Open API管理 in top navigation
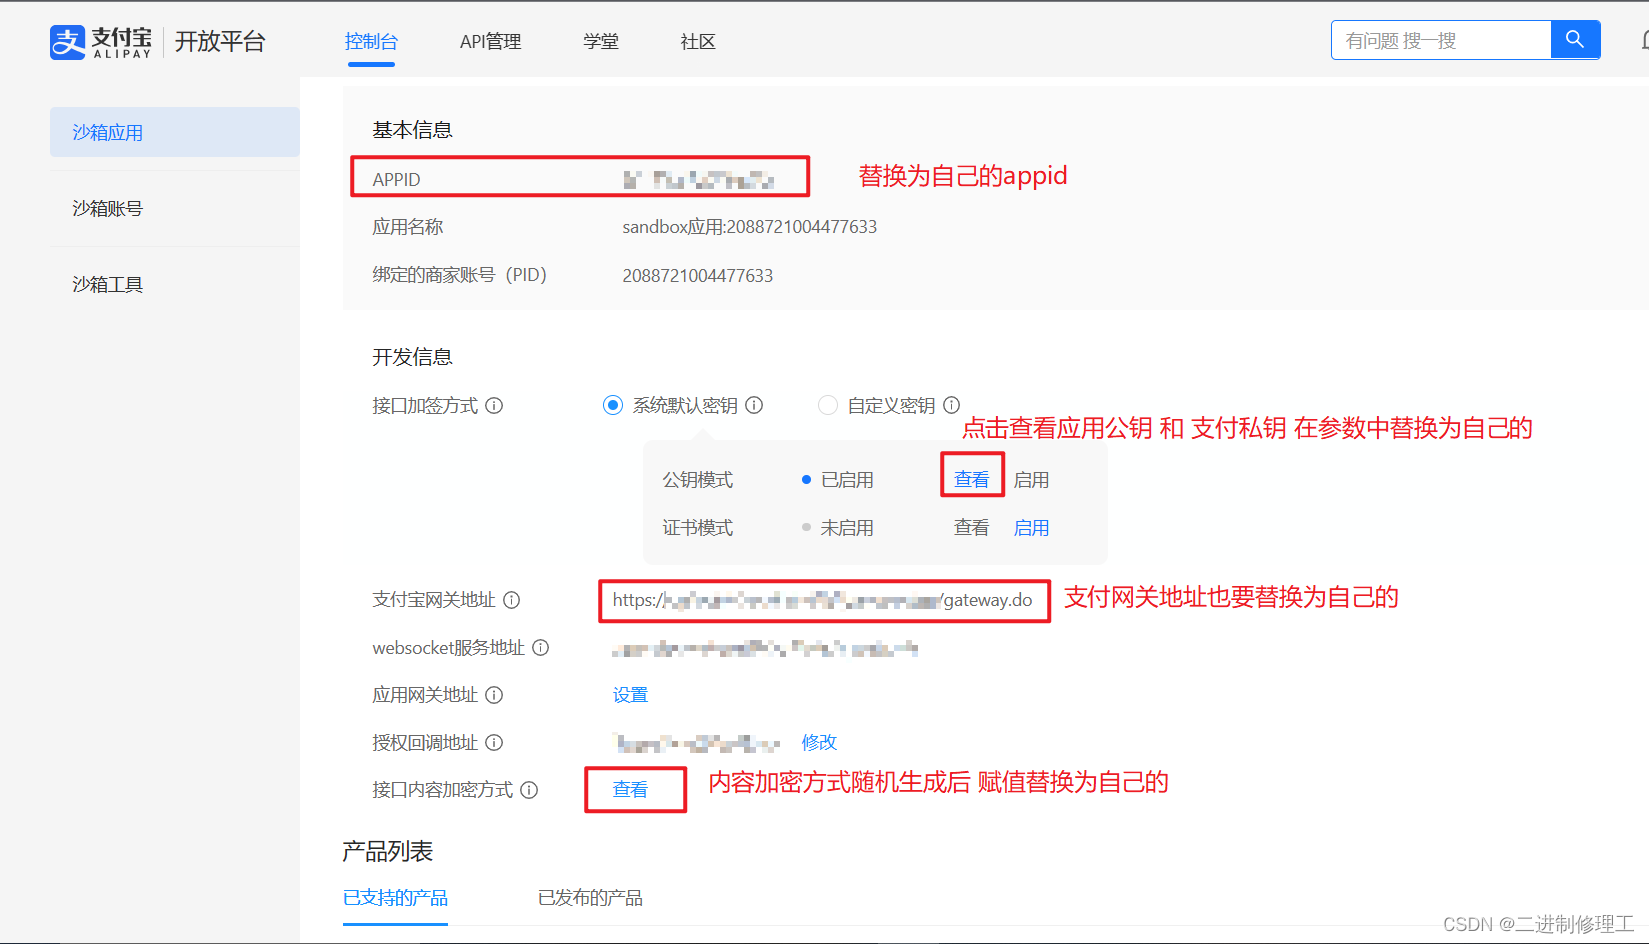The width and height of the screenshot is (1649, 944). pyautogui.click(x=491, y=42)
